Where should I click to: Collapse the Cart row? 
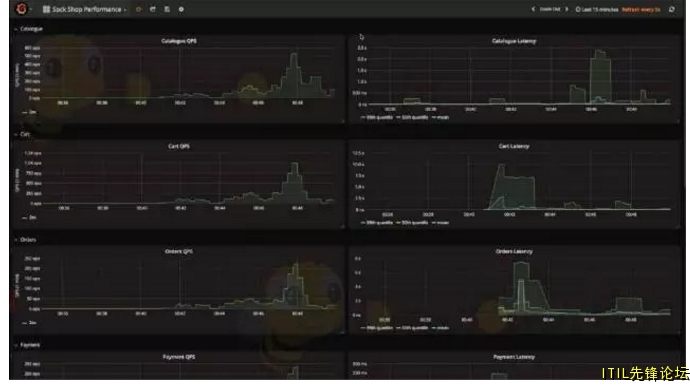pyautogui.click(x=22, y=134)
